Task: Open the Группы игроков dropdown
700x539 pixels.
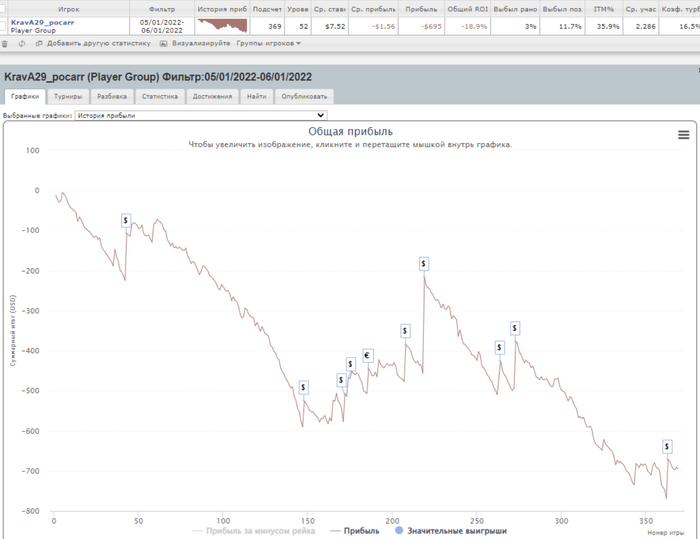Action: pos(269,43)
